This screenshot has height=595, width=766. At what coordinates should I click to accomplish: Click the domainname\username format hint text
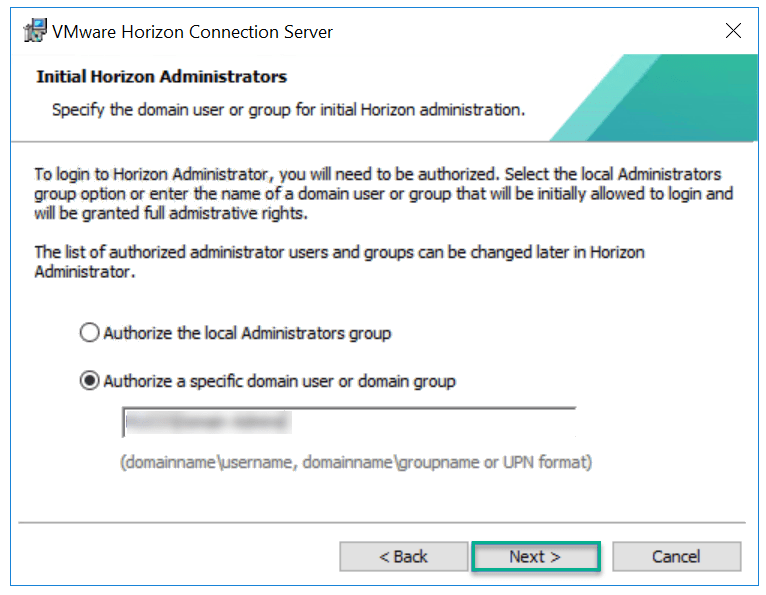click(x=356, y=463)
